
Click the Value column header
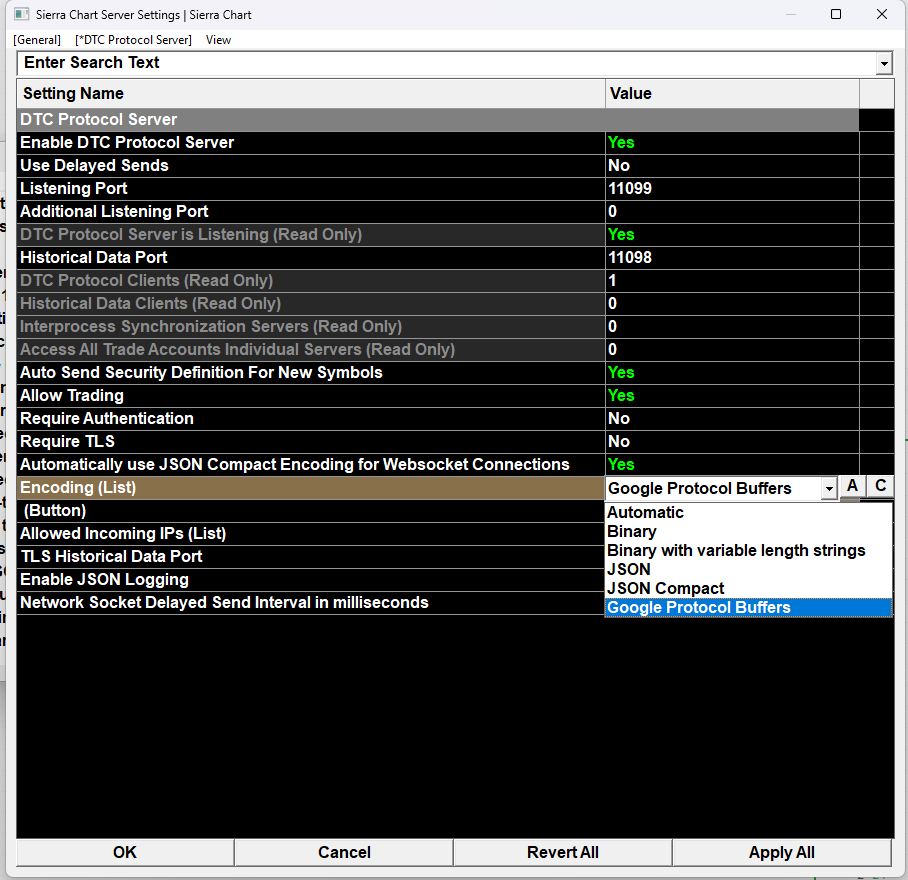click(x=732, y=94)
